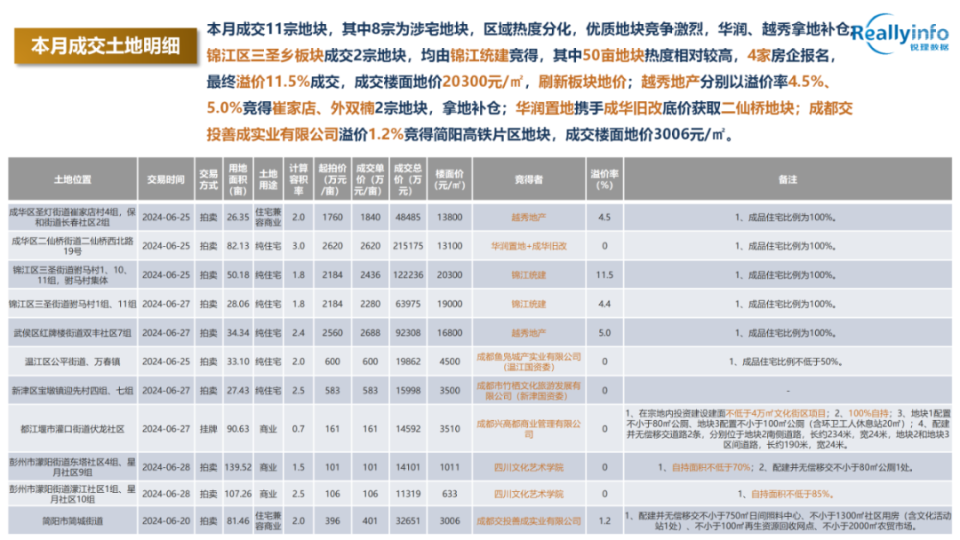Viewport: 960px width, 540px height.
Task: Click the 土地位置 column header
Action: (73, 179)
